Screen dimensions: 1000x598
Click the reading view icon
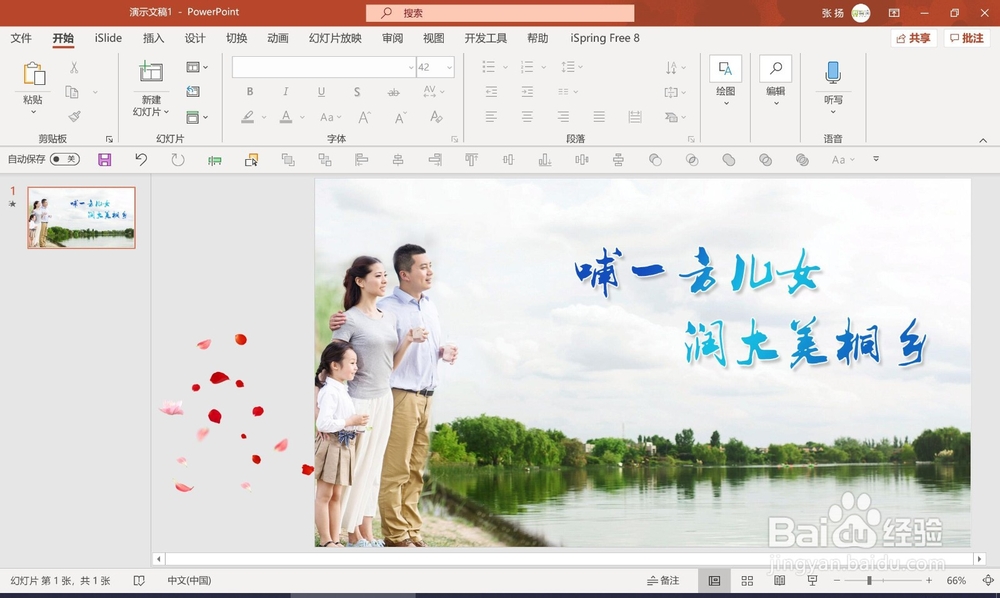779,580
